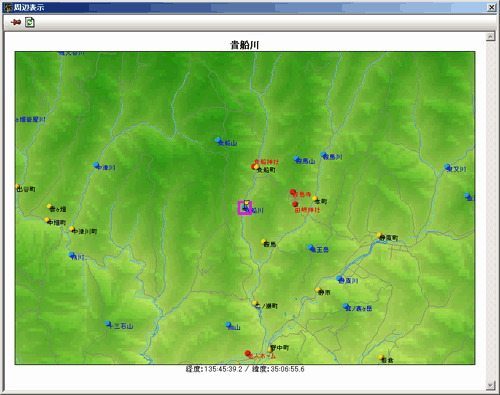Viewport: 500px width, 395px height.
Task: Click the yellow 二ノ瀬町 marker dot
Action: click(255, 303)
